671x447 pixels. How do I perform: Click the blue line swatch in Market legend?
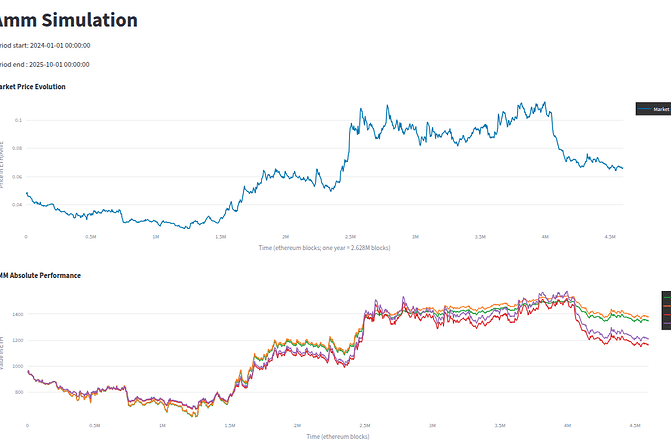(645, 109)
